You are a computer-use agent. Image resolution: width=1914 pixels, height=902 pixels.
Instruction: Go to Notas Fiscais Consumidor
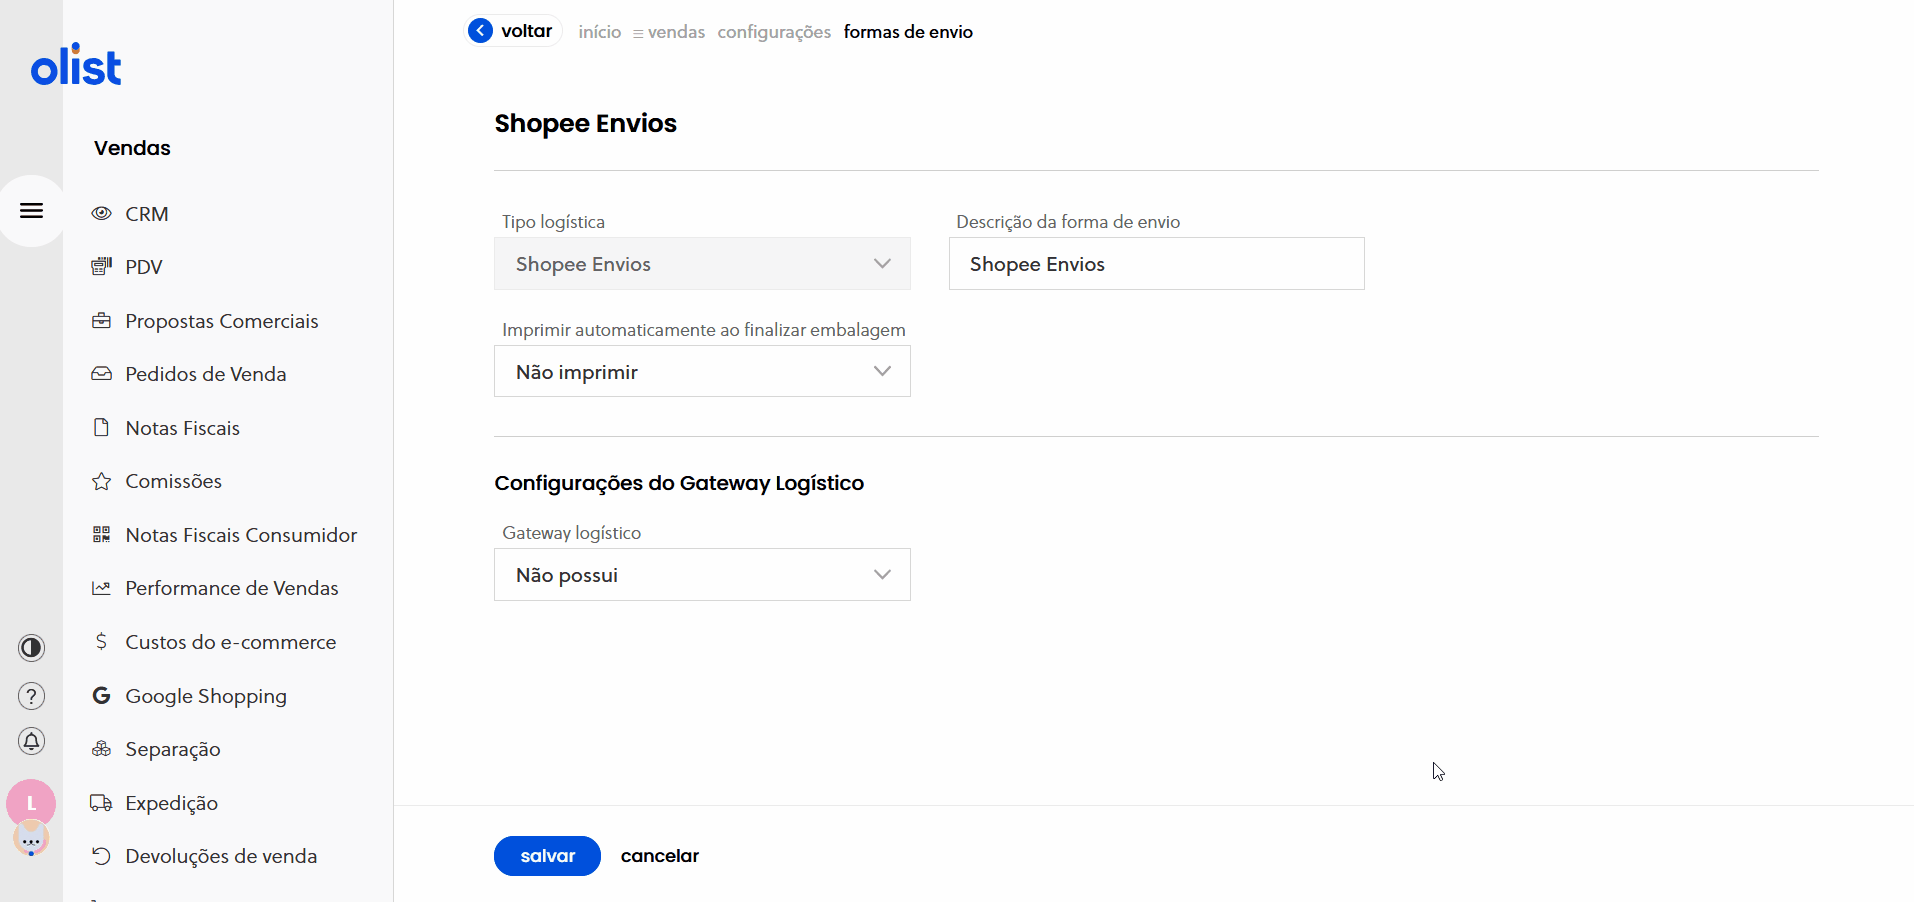pyautogui.click(x=240, y=535)
